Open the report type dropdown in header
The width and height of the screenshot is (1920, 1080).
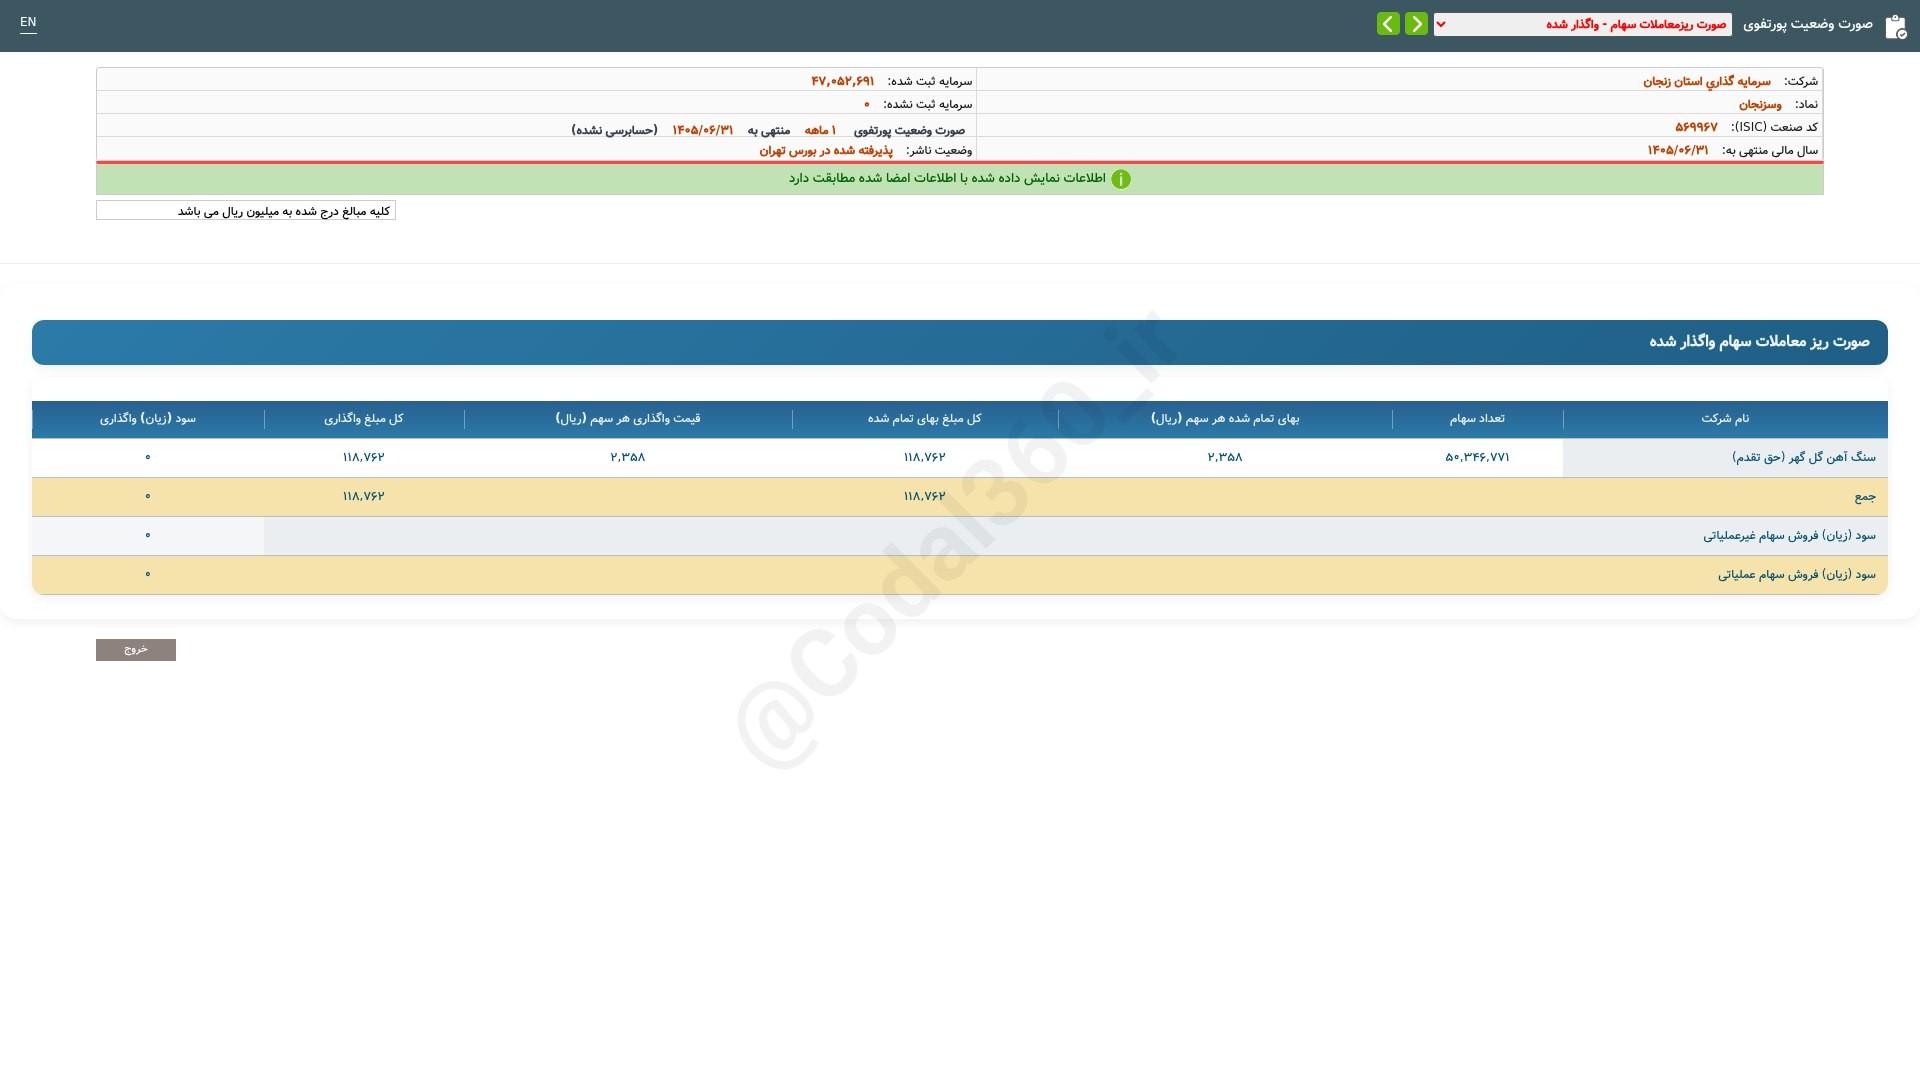point(1582,24)
